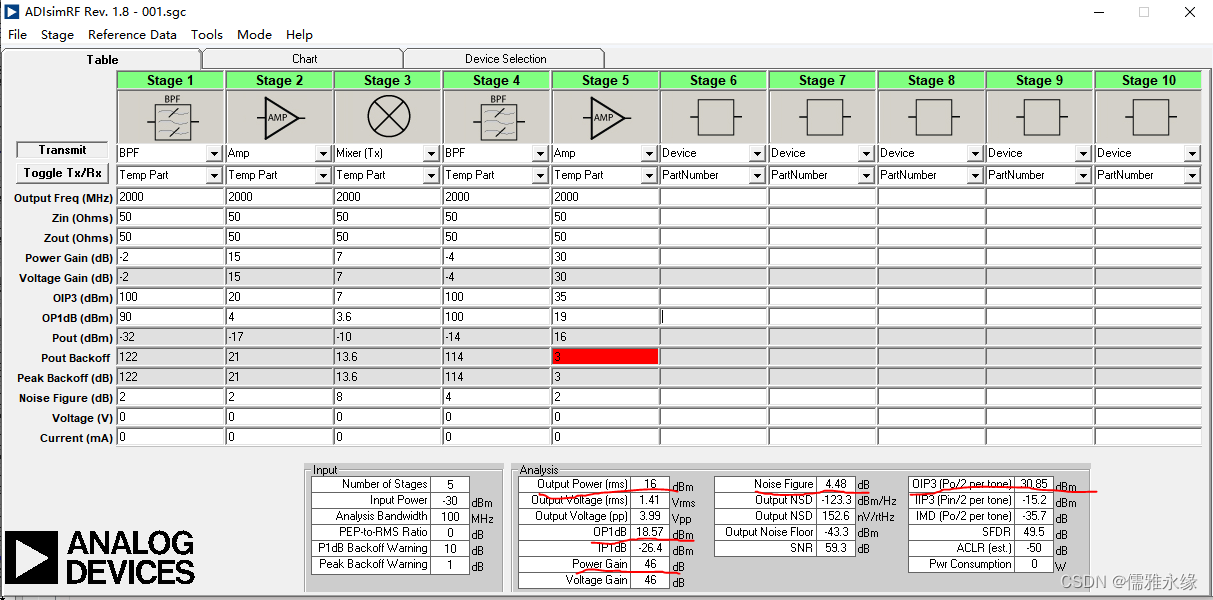Click the red Stage 5 Pout Backoff cell

[605, 356]
